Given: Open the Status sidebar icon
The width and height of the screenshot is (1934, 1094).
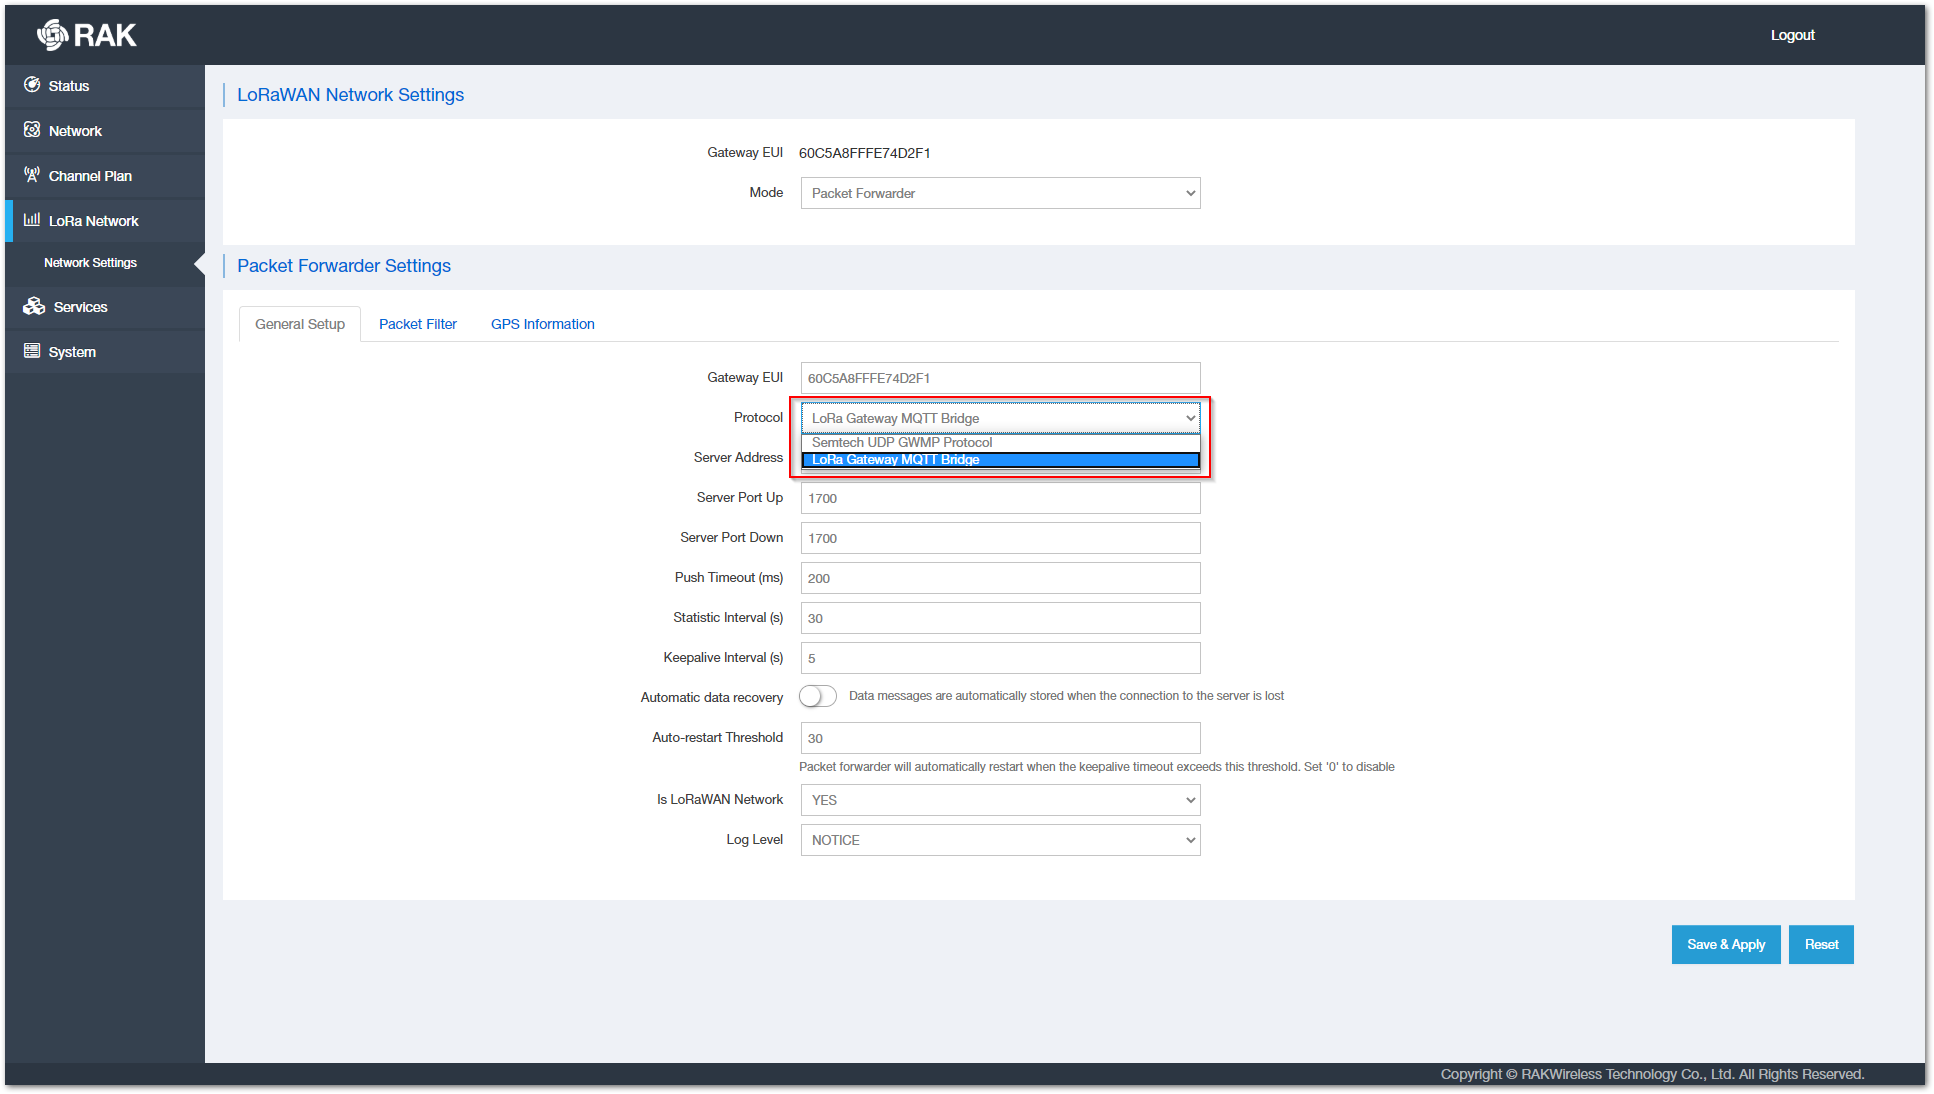Looking at the screenshot, I should pyautogui.click(x=32, y=85).
